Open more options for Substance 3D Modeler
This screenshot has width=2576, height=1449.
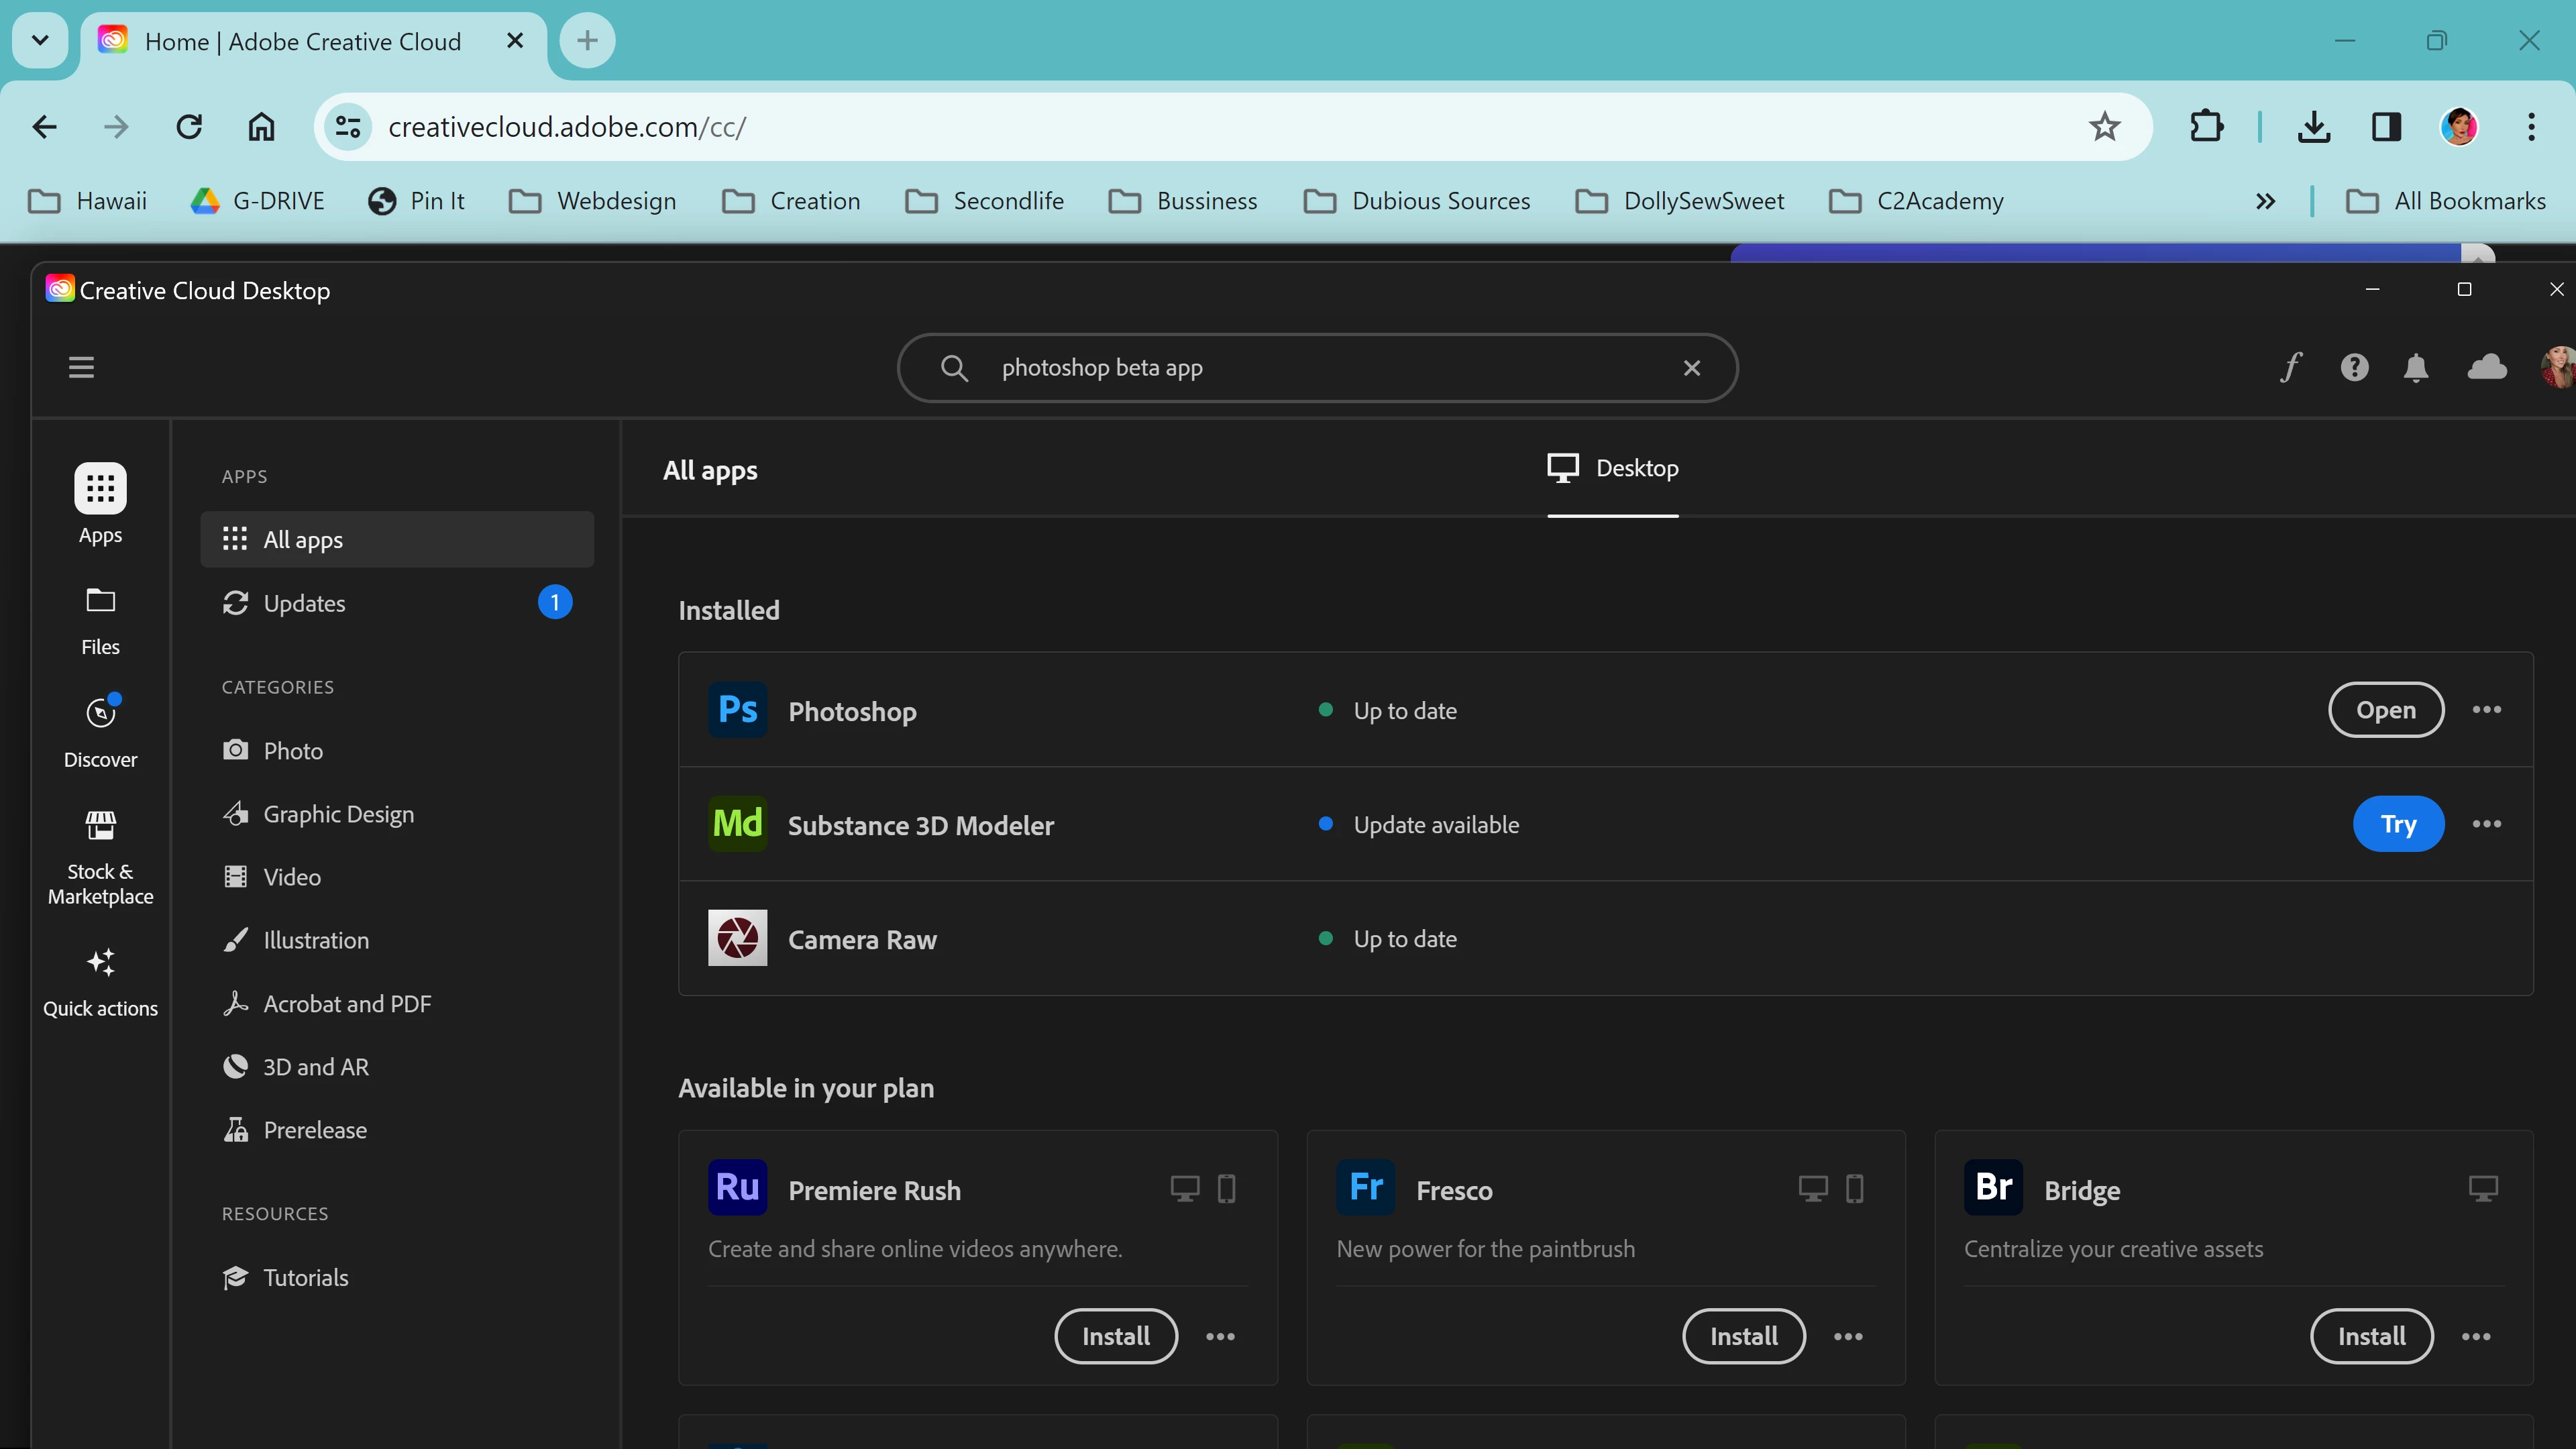pyautogui.click(x=2486, y=823)
